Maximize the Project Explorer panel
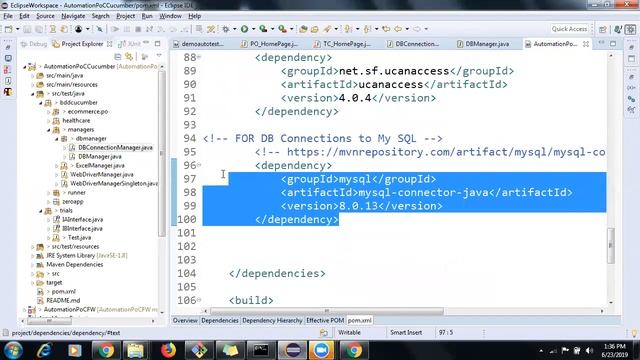 coord(158,43)
